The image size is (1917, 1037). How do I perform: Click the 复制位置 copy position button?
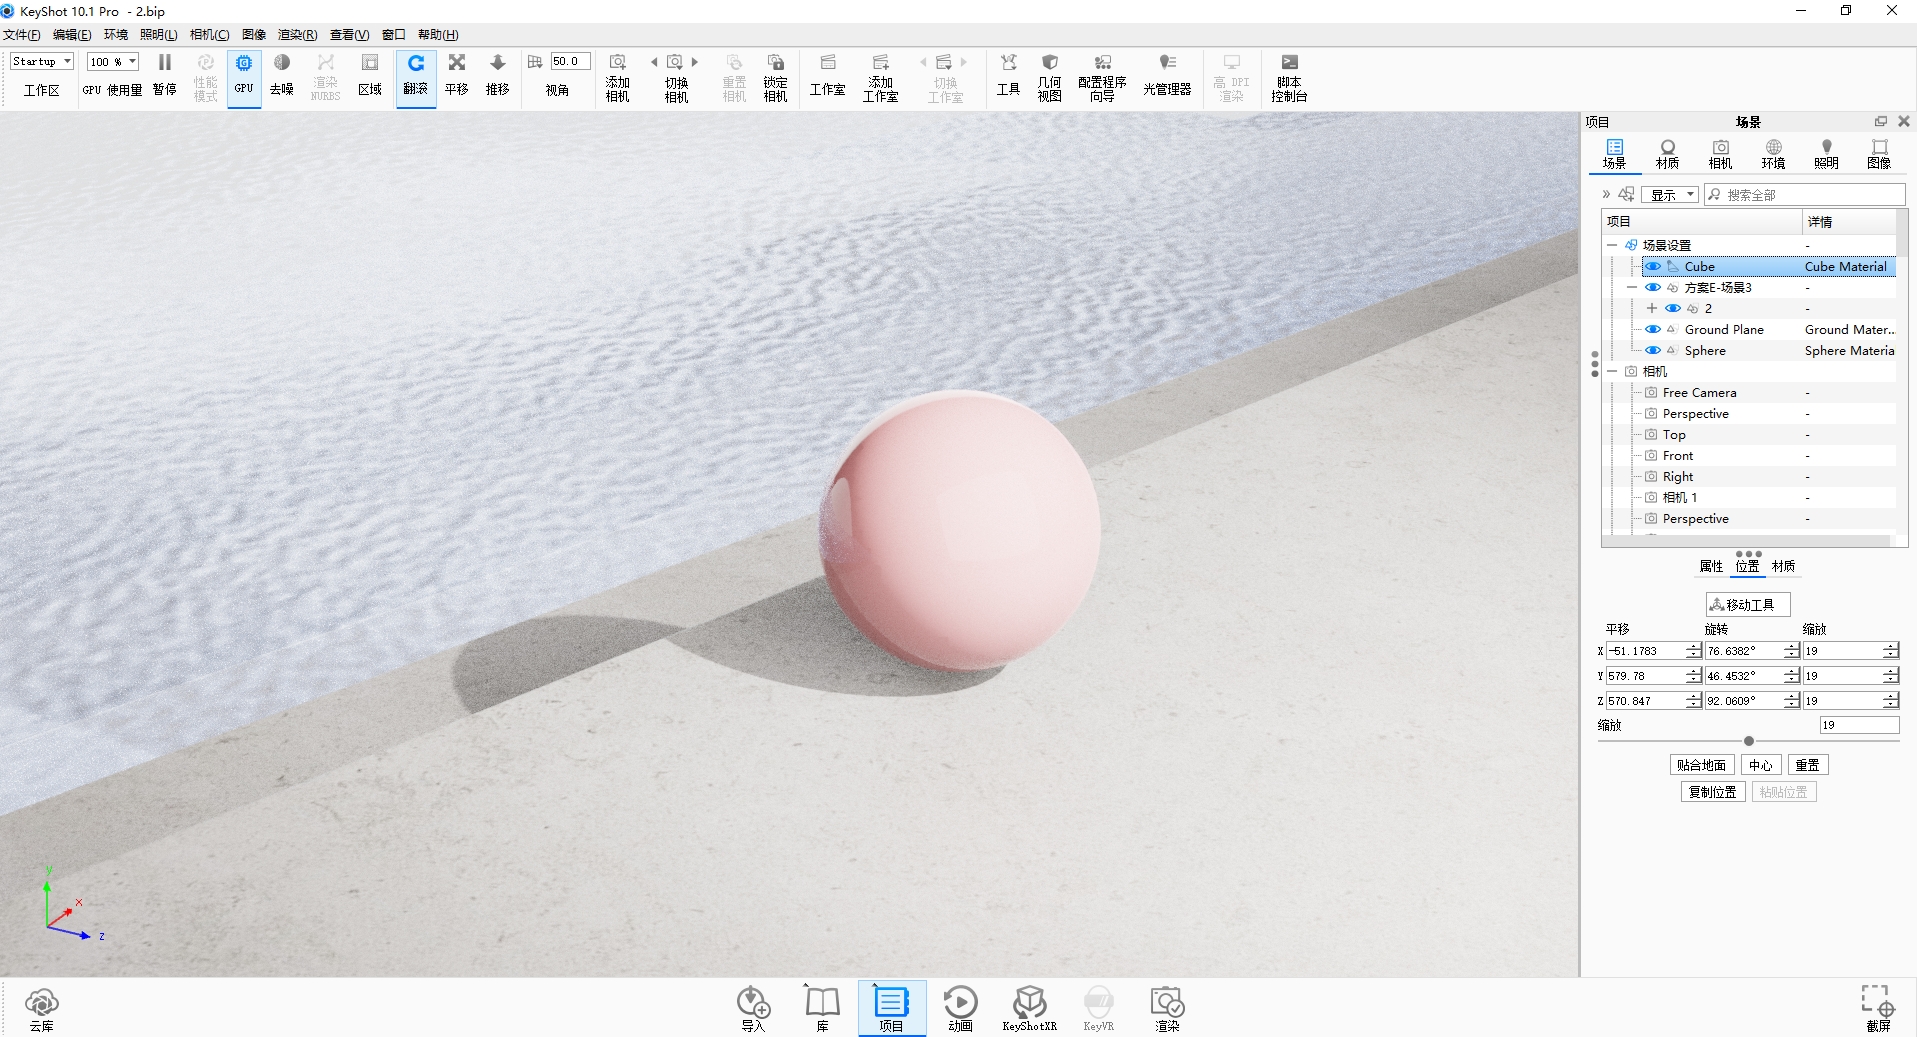[x=1712, y=792]
